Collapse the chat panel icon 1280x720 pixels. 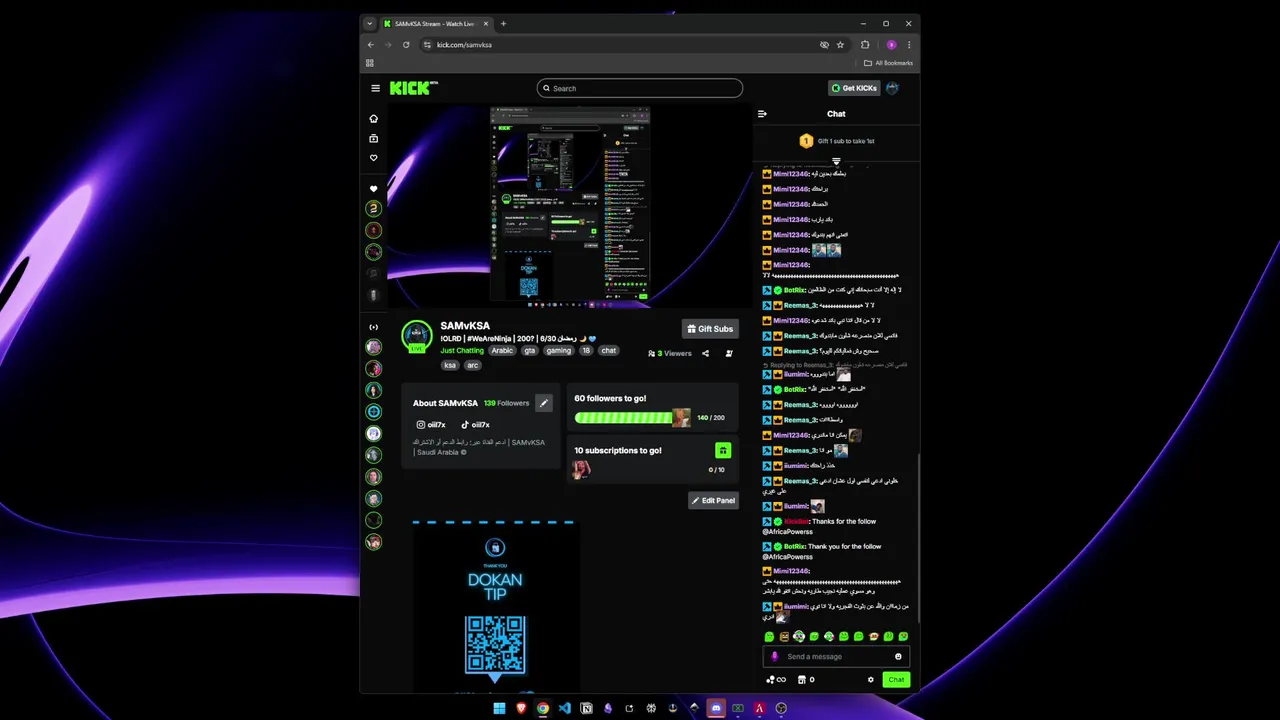click(x=762, y=114)
